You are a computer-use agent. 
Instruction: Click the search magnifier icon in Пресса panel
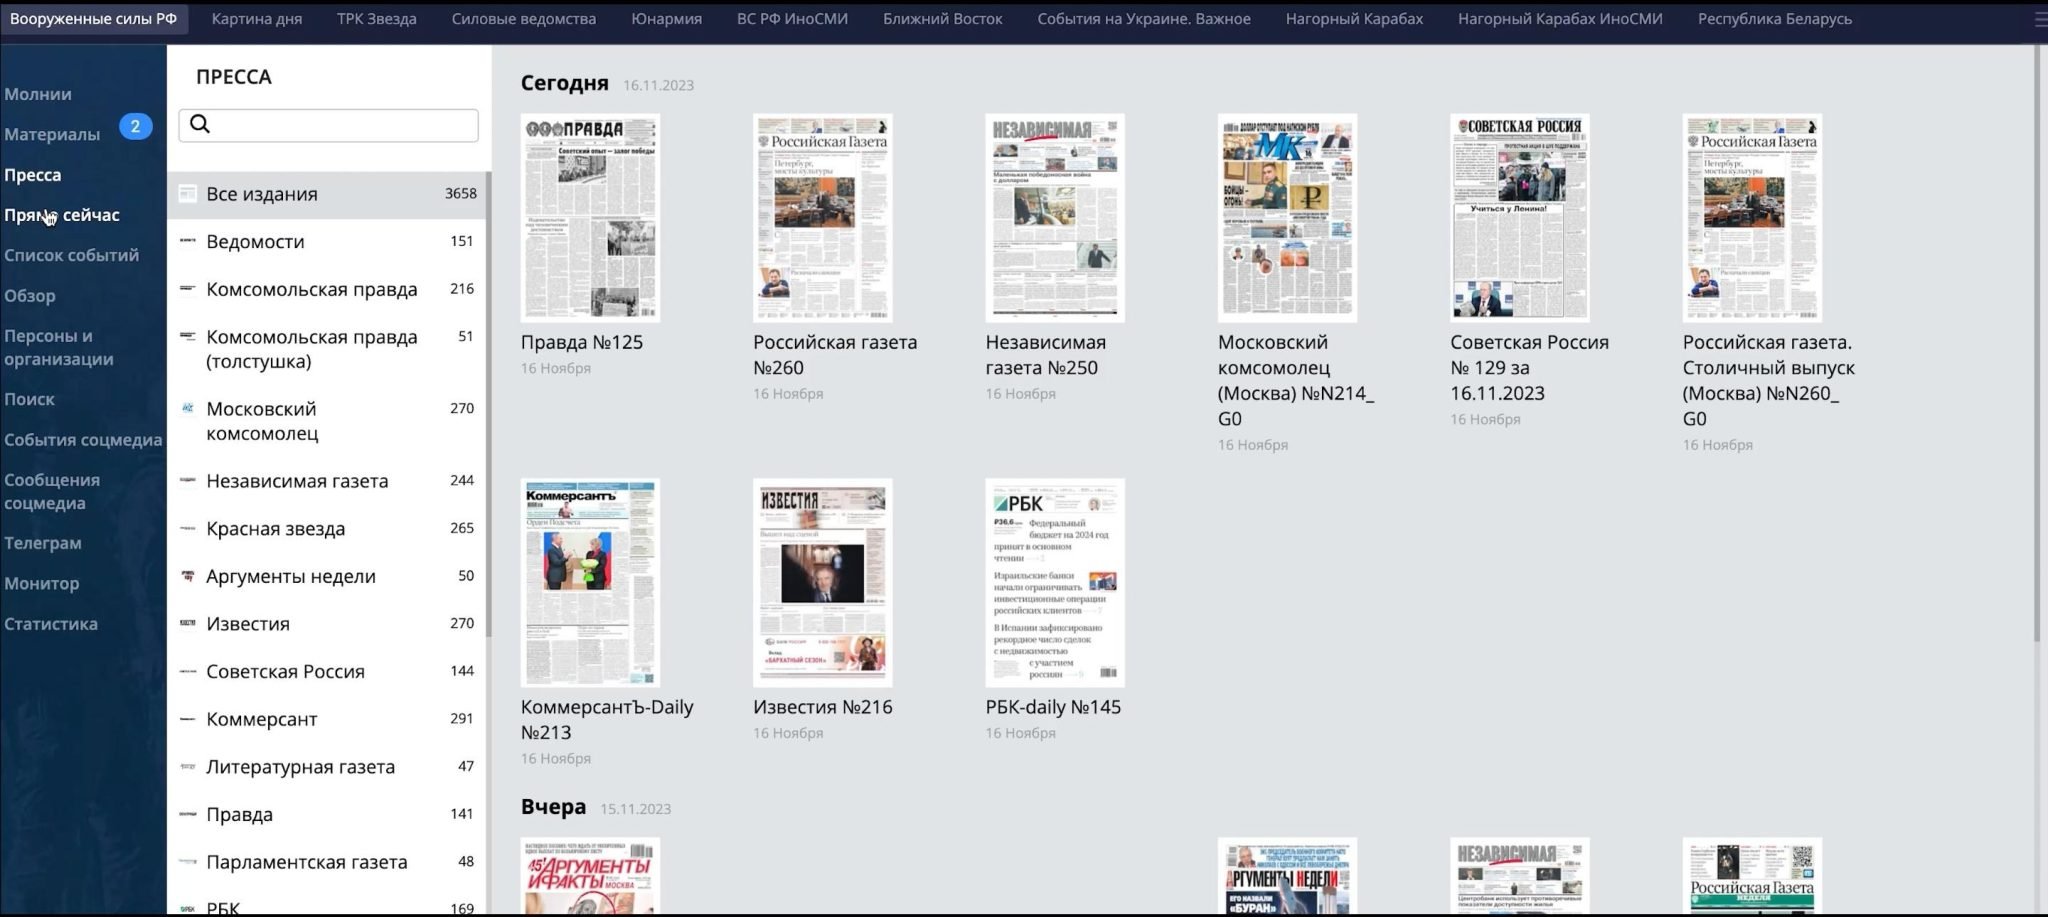click(200, 124)
